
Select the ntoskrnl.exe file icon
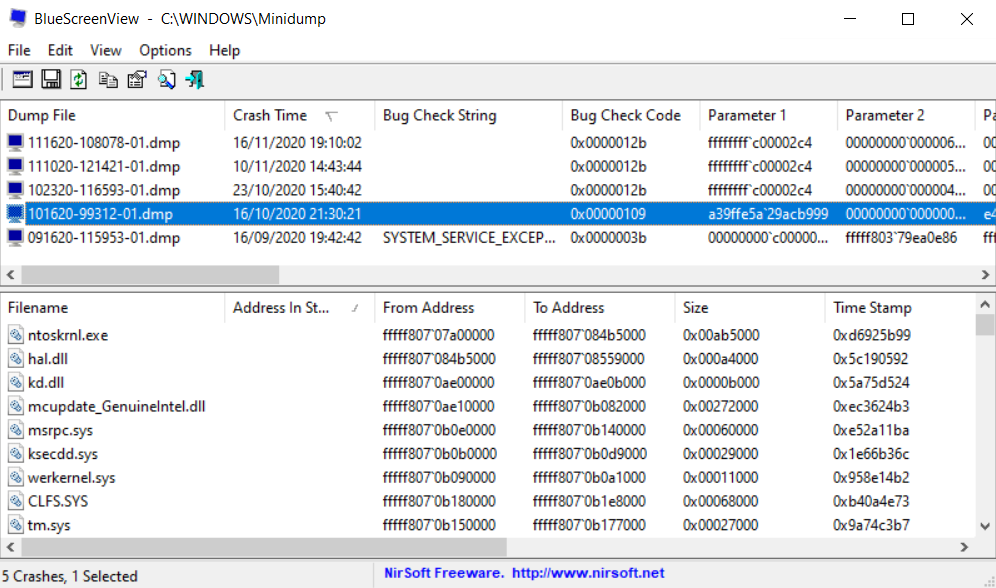coord(16,335)
